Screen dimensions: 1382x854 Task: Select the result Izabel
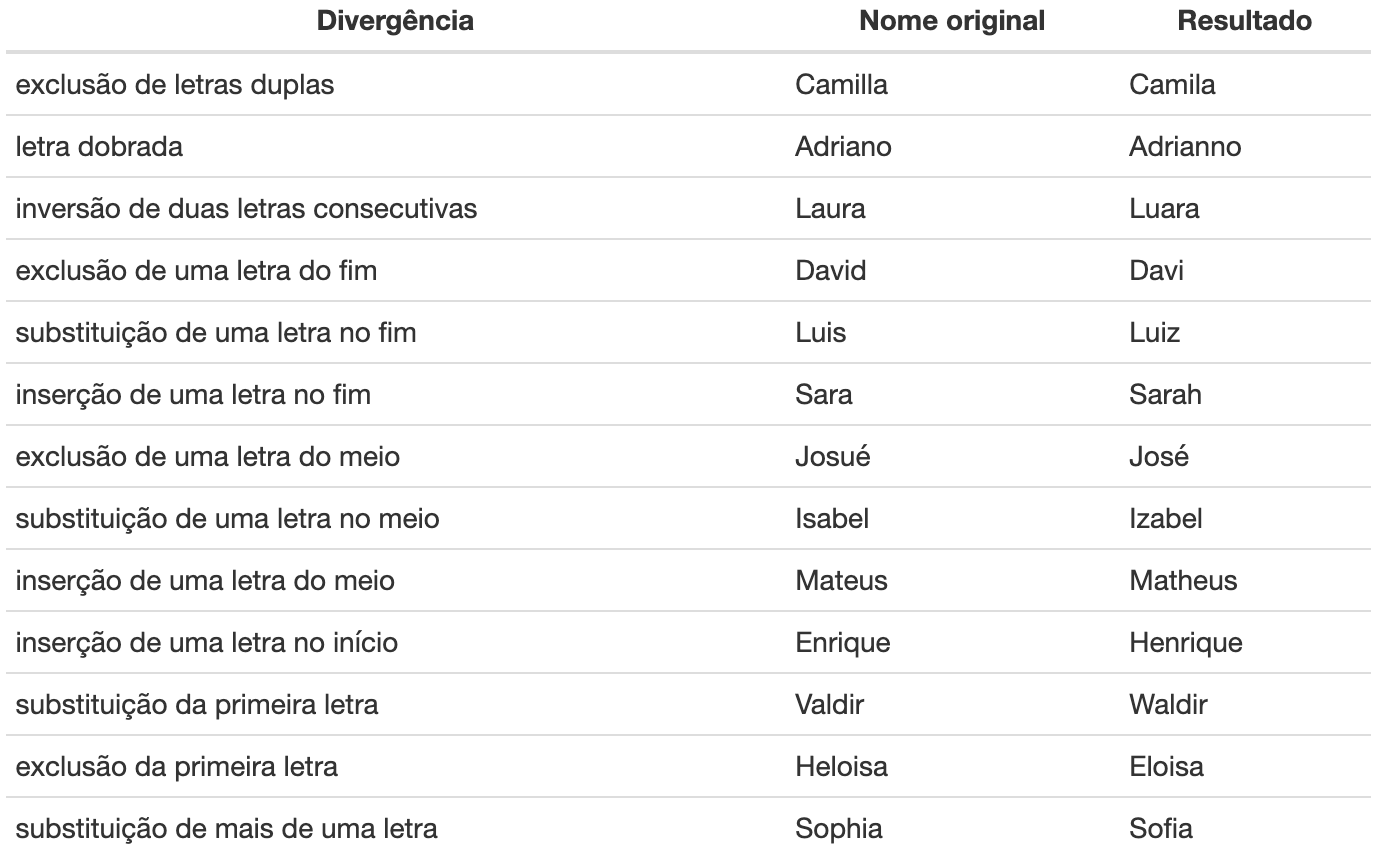coord(1166,519)
